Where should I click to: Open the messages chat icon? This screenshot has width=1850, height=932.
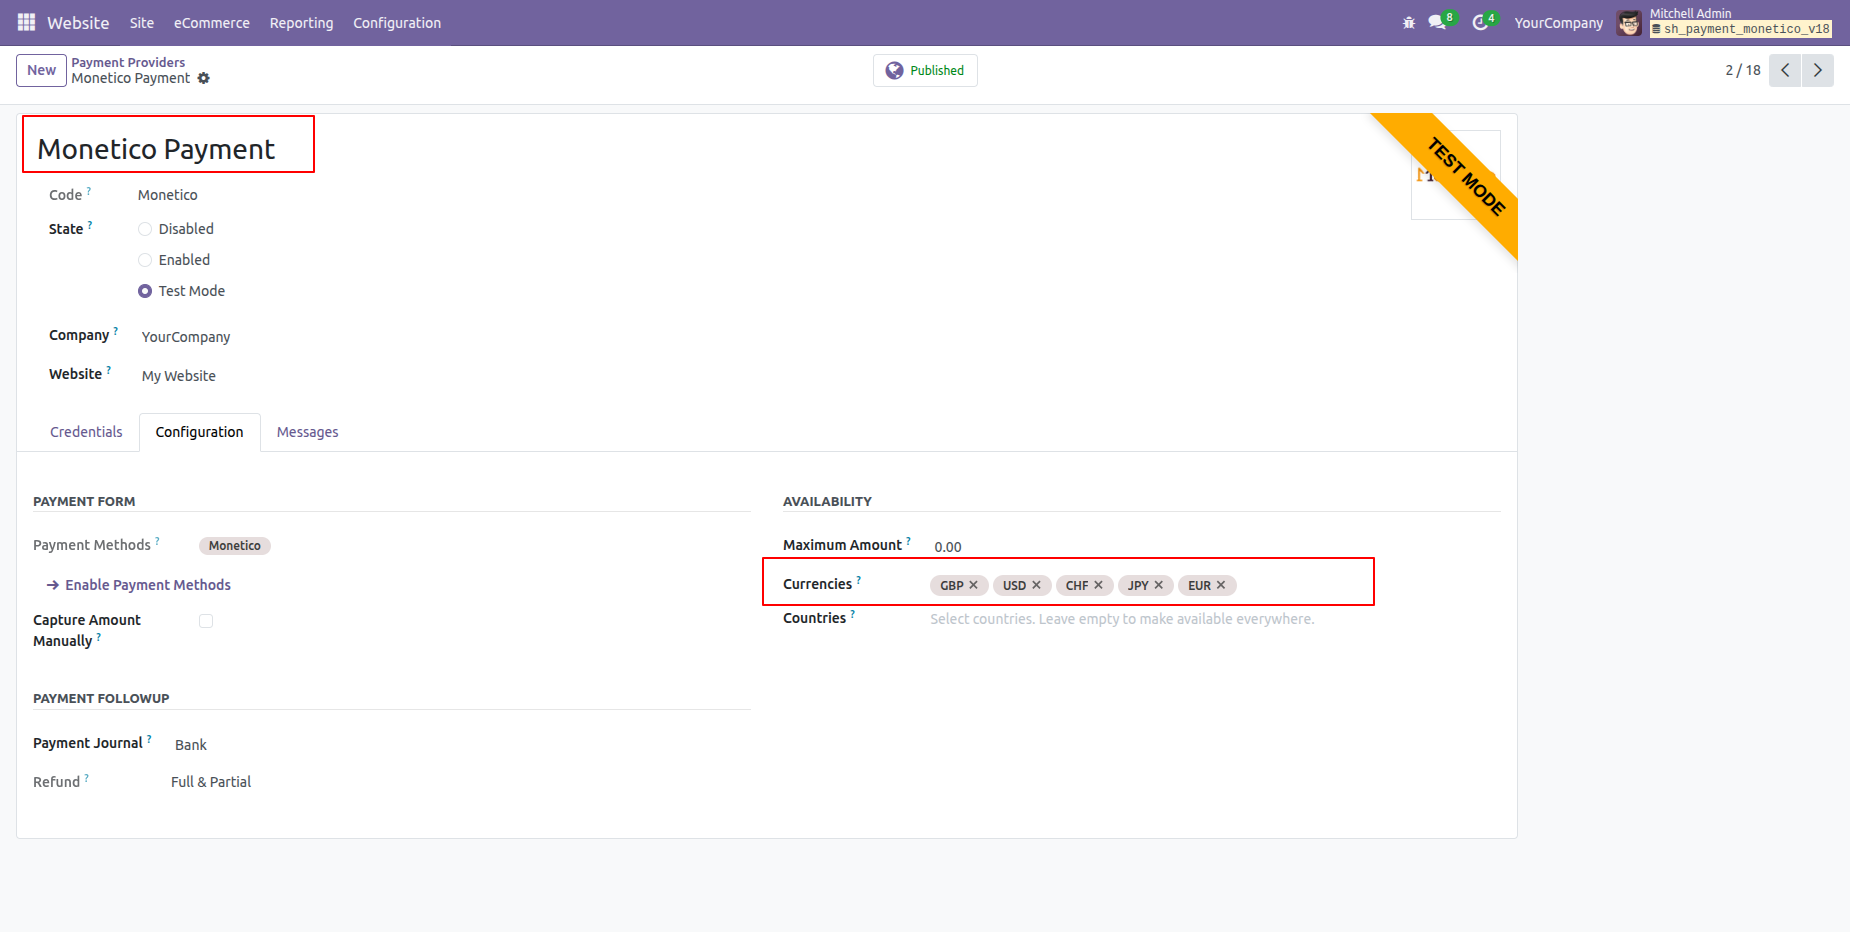click(x=1438, y=22)
